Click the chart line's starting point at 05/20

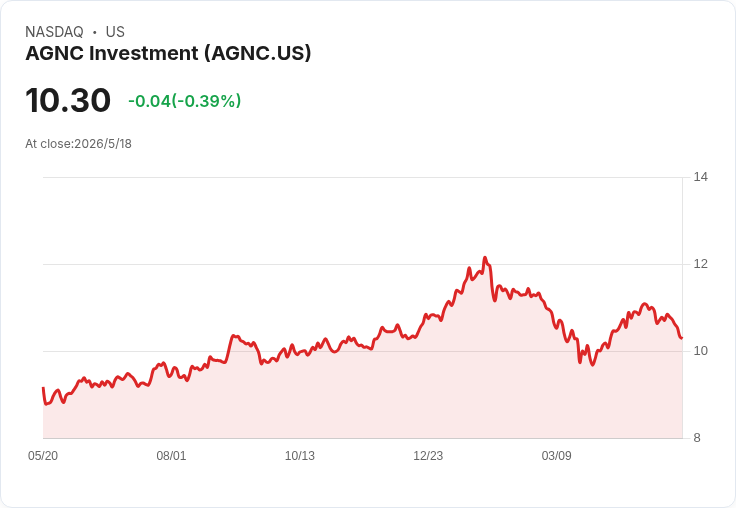tap(43, 388)
